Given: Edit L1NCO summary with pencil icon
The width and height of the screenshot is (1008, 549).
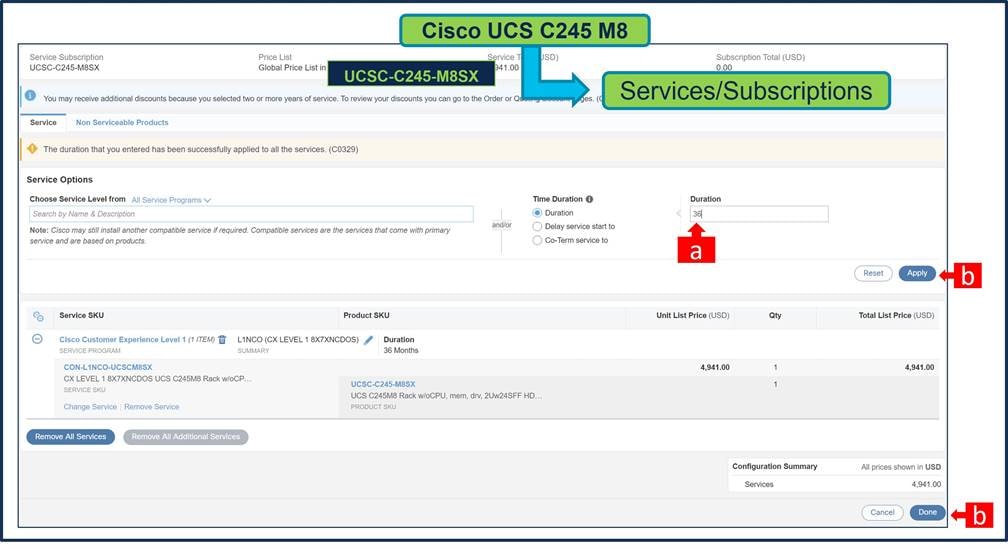Looking at the screenshot, I should [x=368, y=340].
